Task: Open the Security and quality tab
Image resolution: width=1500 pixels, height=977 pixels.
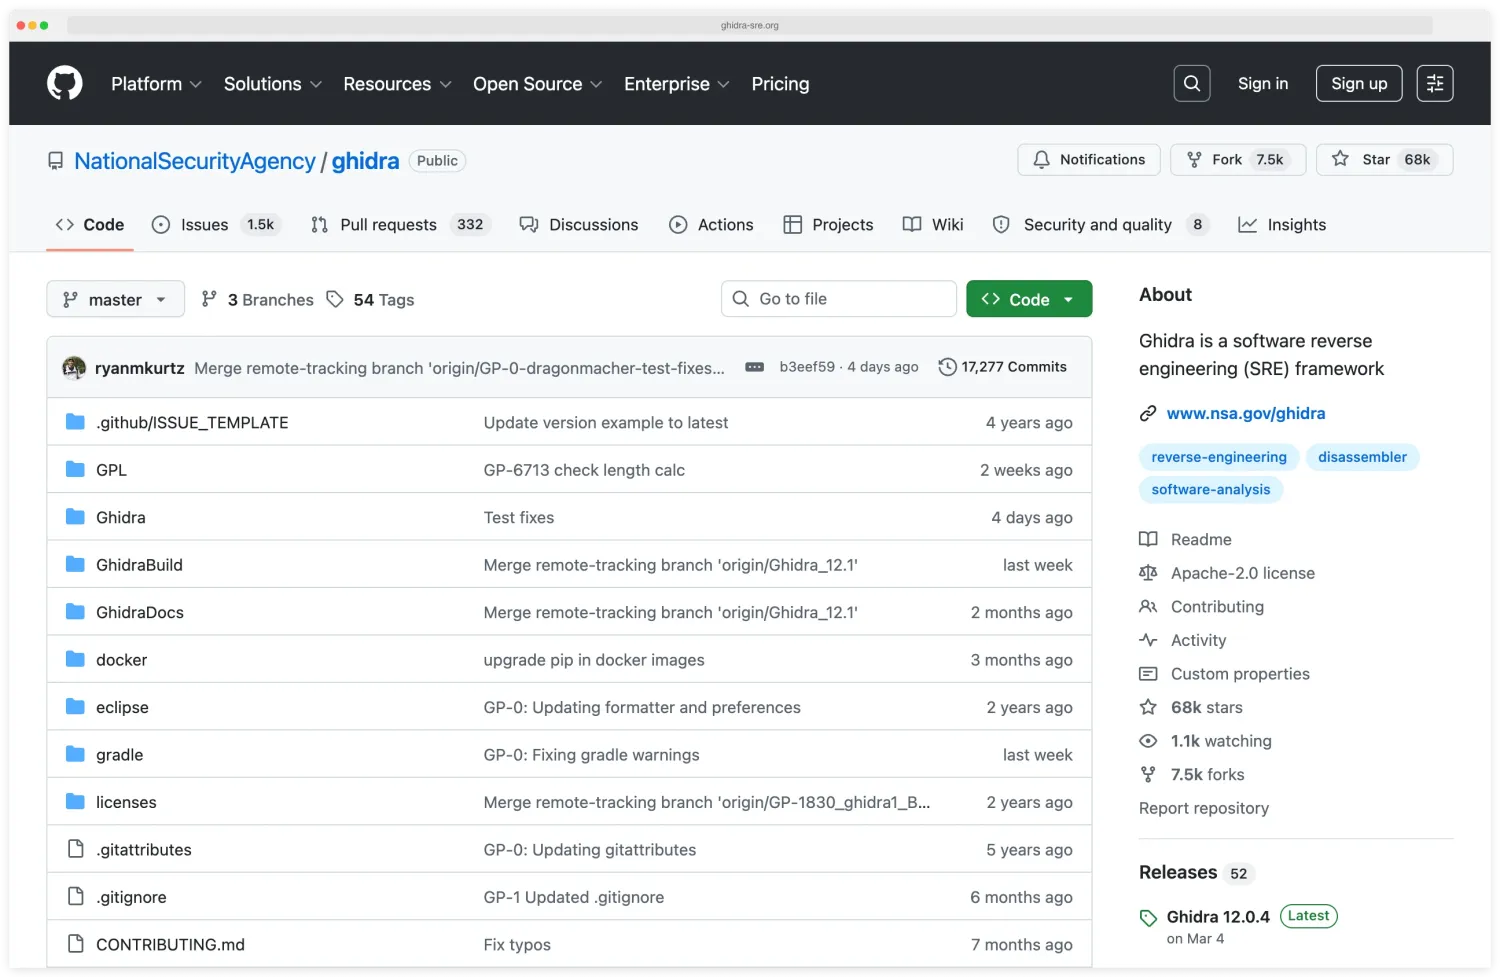Action: [x=1099, y=225]
